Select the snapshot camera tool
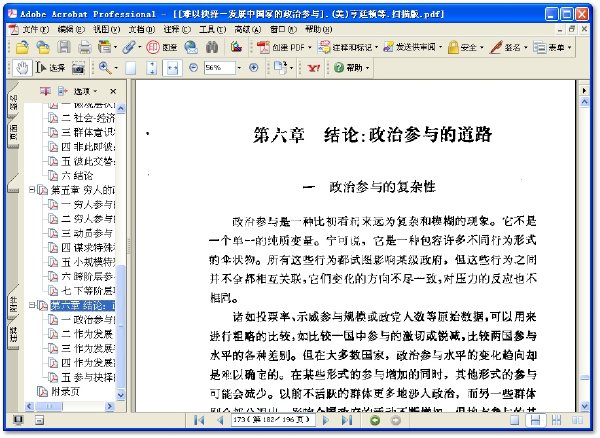This screenshot has height=438, width=600. (78, 68)
